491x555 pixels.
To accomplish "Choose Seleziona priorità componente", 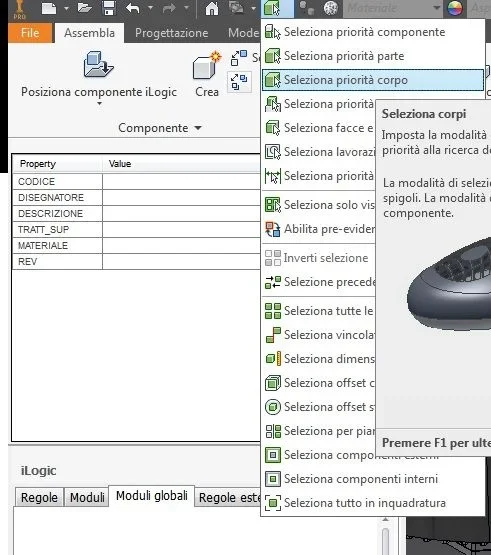I will pyautogui.click(x=372, y=32).
